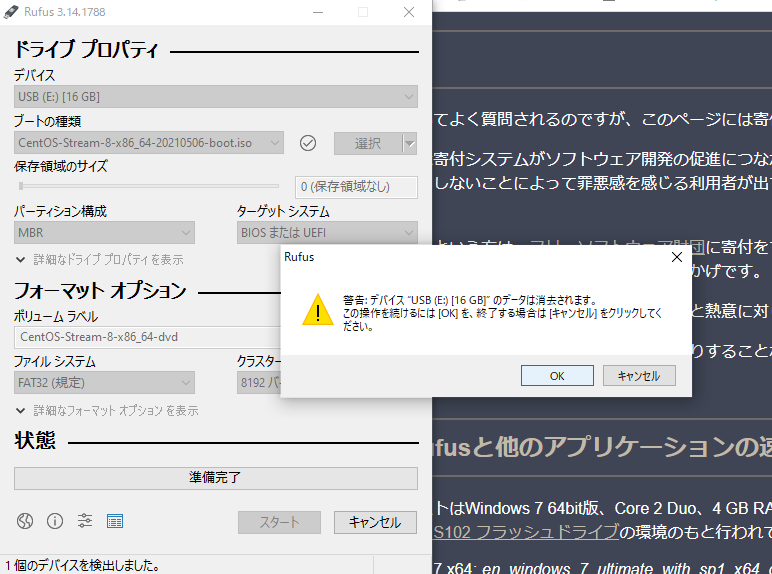Click the スタート button
This screenshot has width=772, height=574.
click(279, 522)
